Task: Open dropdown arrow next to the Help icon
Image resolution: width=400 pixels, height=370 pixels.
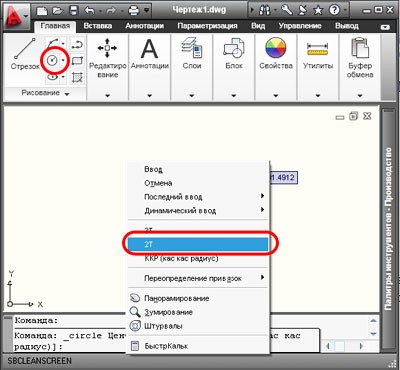Action: click(x=345, y=11)
